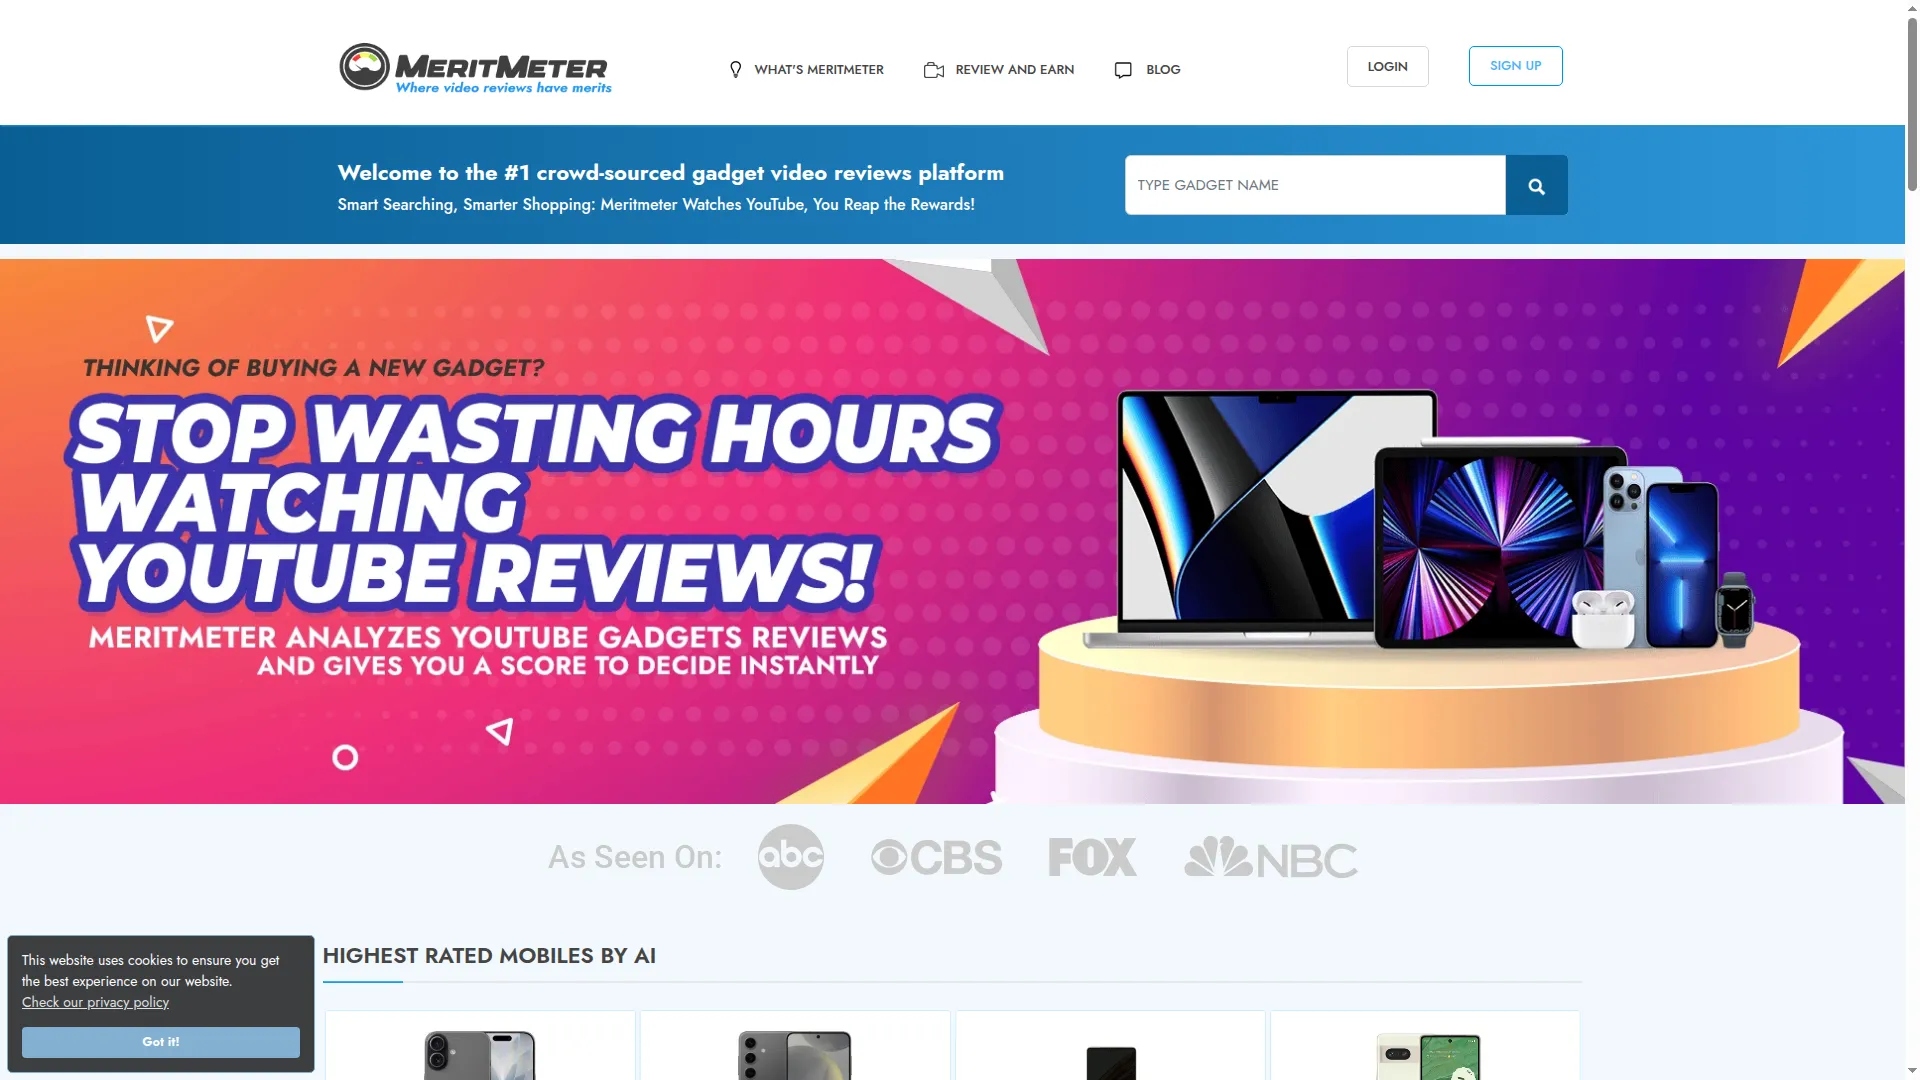The image size is (1920, 1080).
Task: Click the 'As Seen On:' text
Action: click(x=635, y=857)
